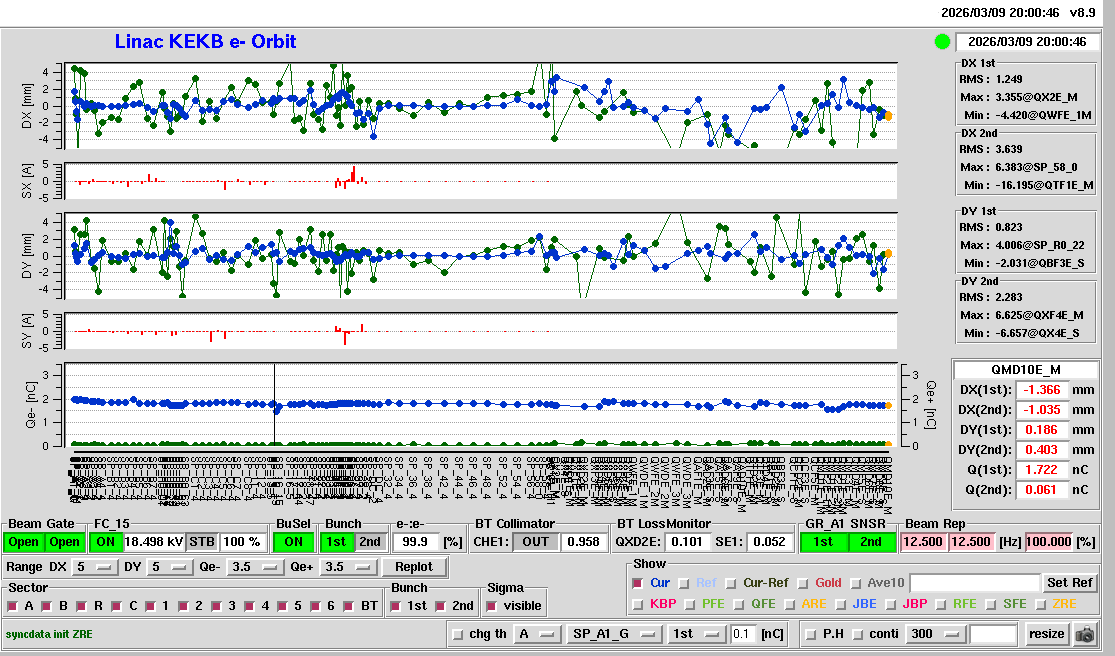The width and height of the screenshot is (1115, 656).
Task: Select GR_A1 SNSR 2nd indicator
Action: click(x=871, y=541)
